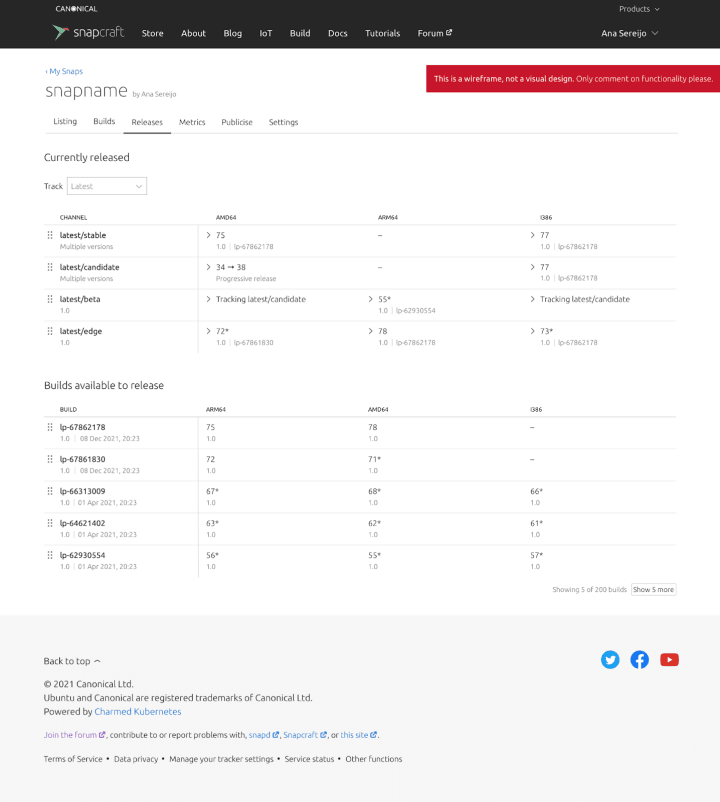This screenshot has width=720, height=802.
Task: Click the Canonical wordmark in header
Action: pyautogui.click(x=76, y=9)
